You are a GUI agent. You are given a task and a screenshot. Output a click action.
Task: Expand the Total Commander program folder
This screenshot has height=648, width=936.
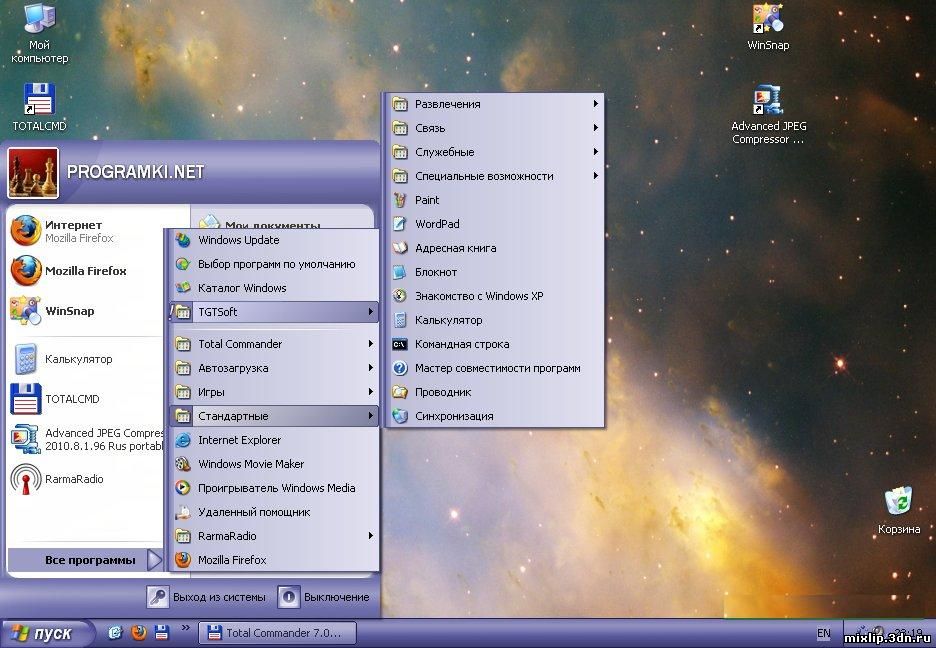point(275,344)
